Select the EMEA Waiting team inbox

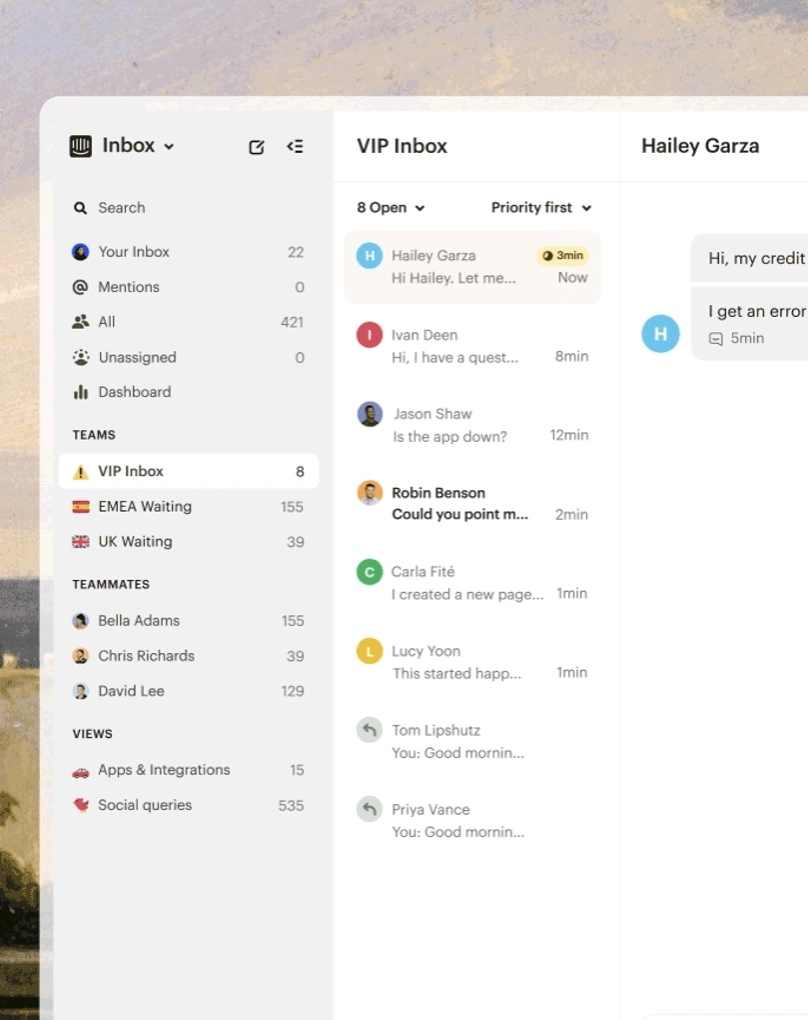click(x=145, y=507)
